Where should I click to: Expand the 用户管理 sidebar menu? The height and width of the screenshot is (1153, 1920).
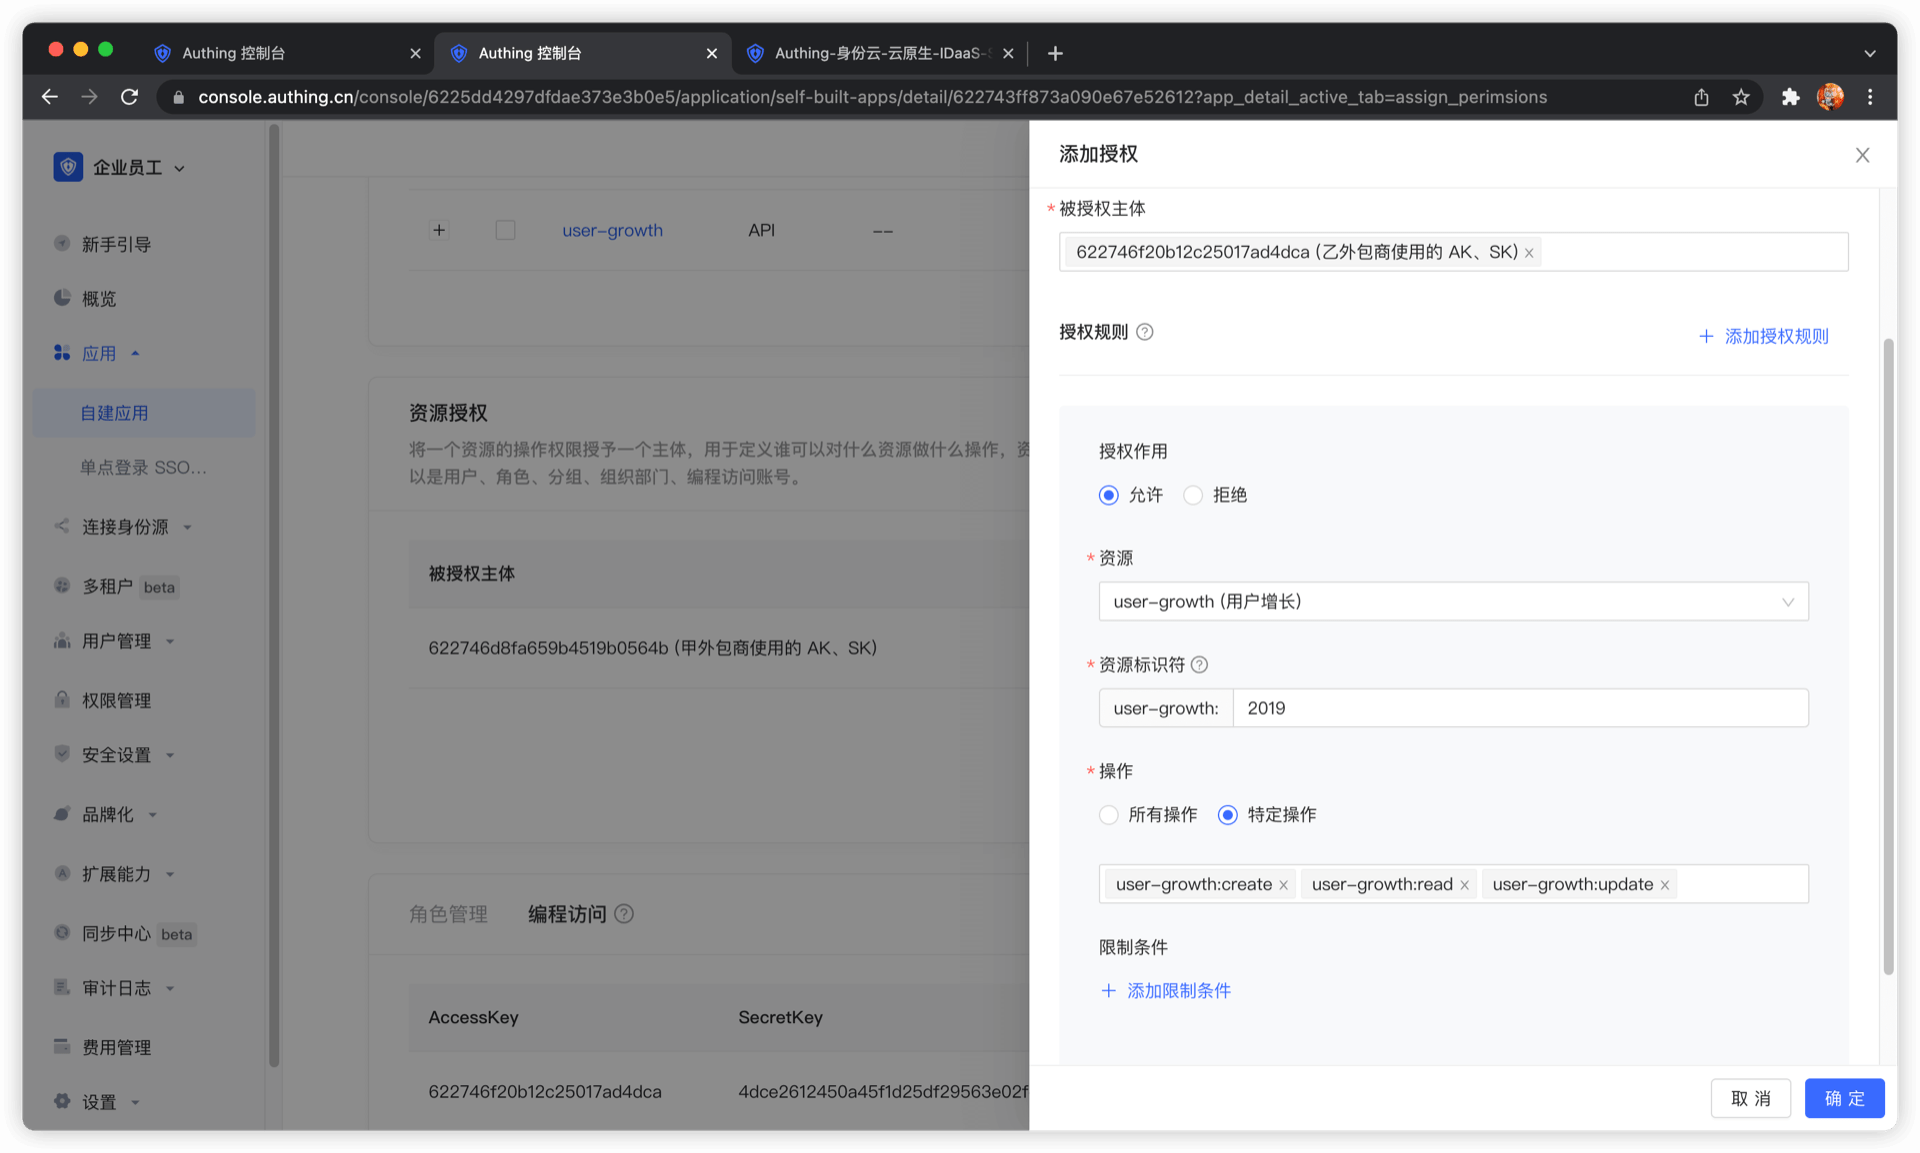[x=116, y=641]
